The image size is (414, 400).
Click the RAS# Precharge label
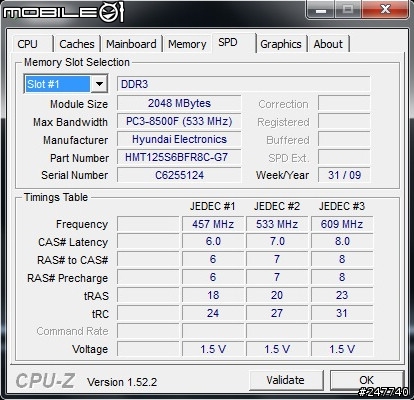click(67, 278)
